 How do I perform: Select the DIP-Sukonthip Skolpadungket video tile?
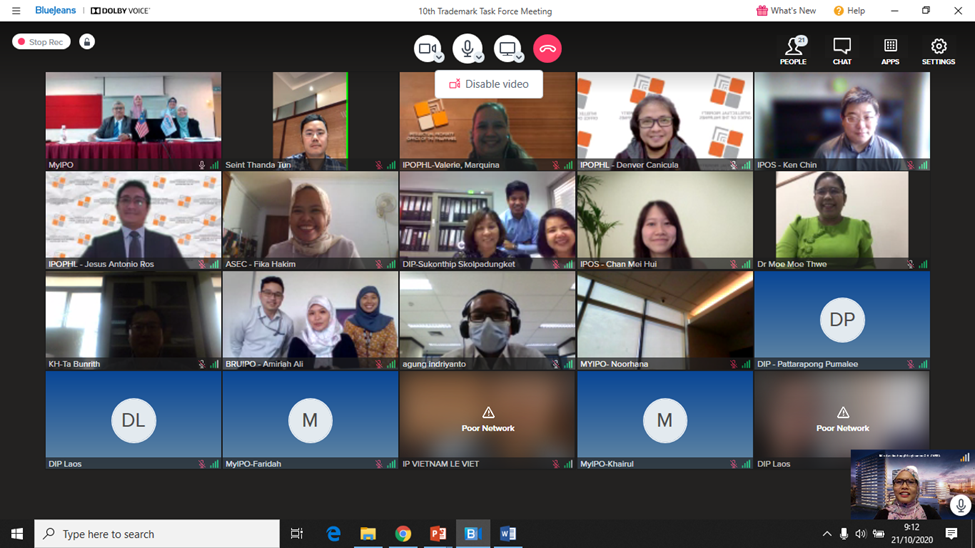pos(488,220)
